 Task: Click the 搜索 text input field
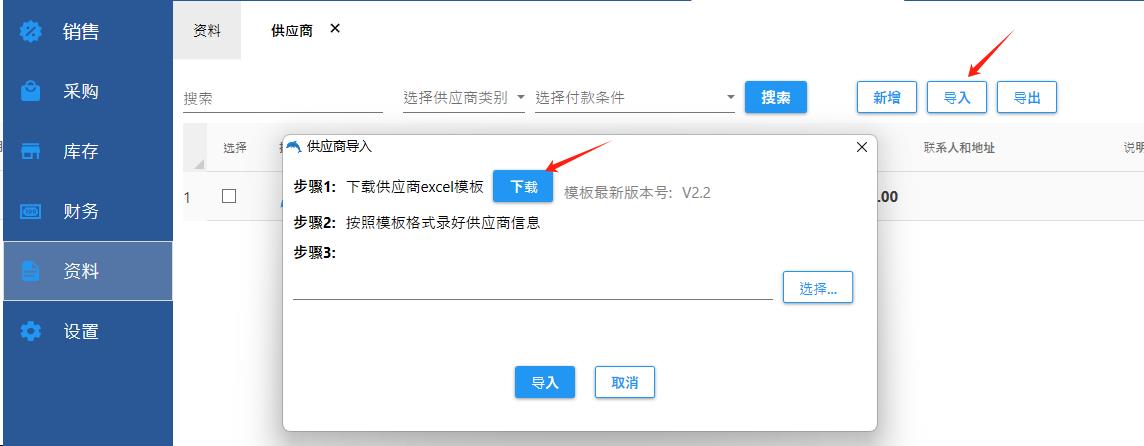283,98
